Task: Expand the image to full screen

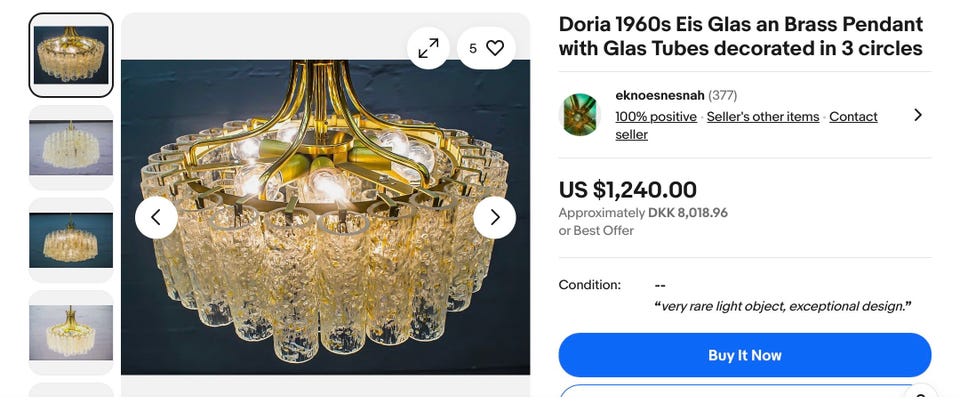Action: point(428,48)
